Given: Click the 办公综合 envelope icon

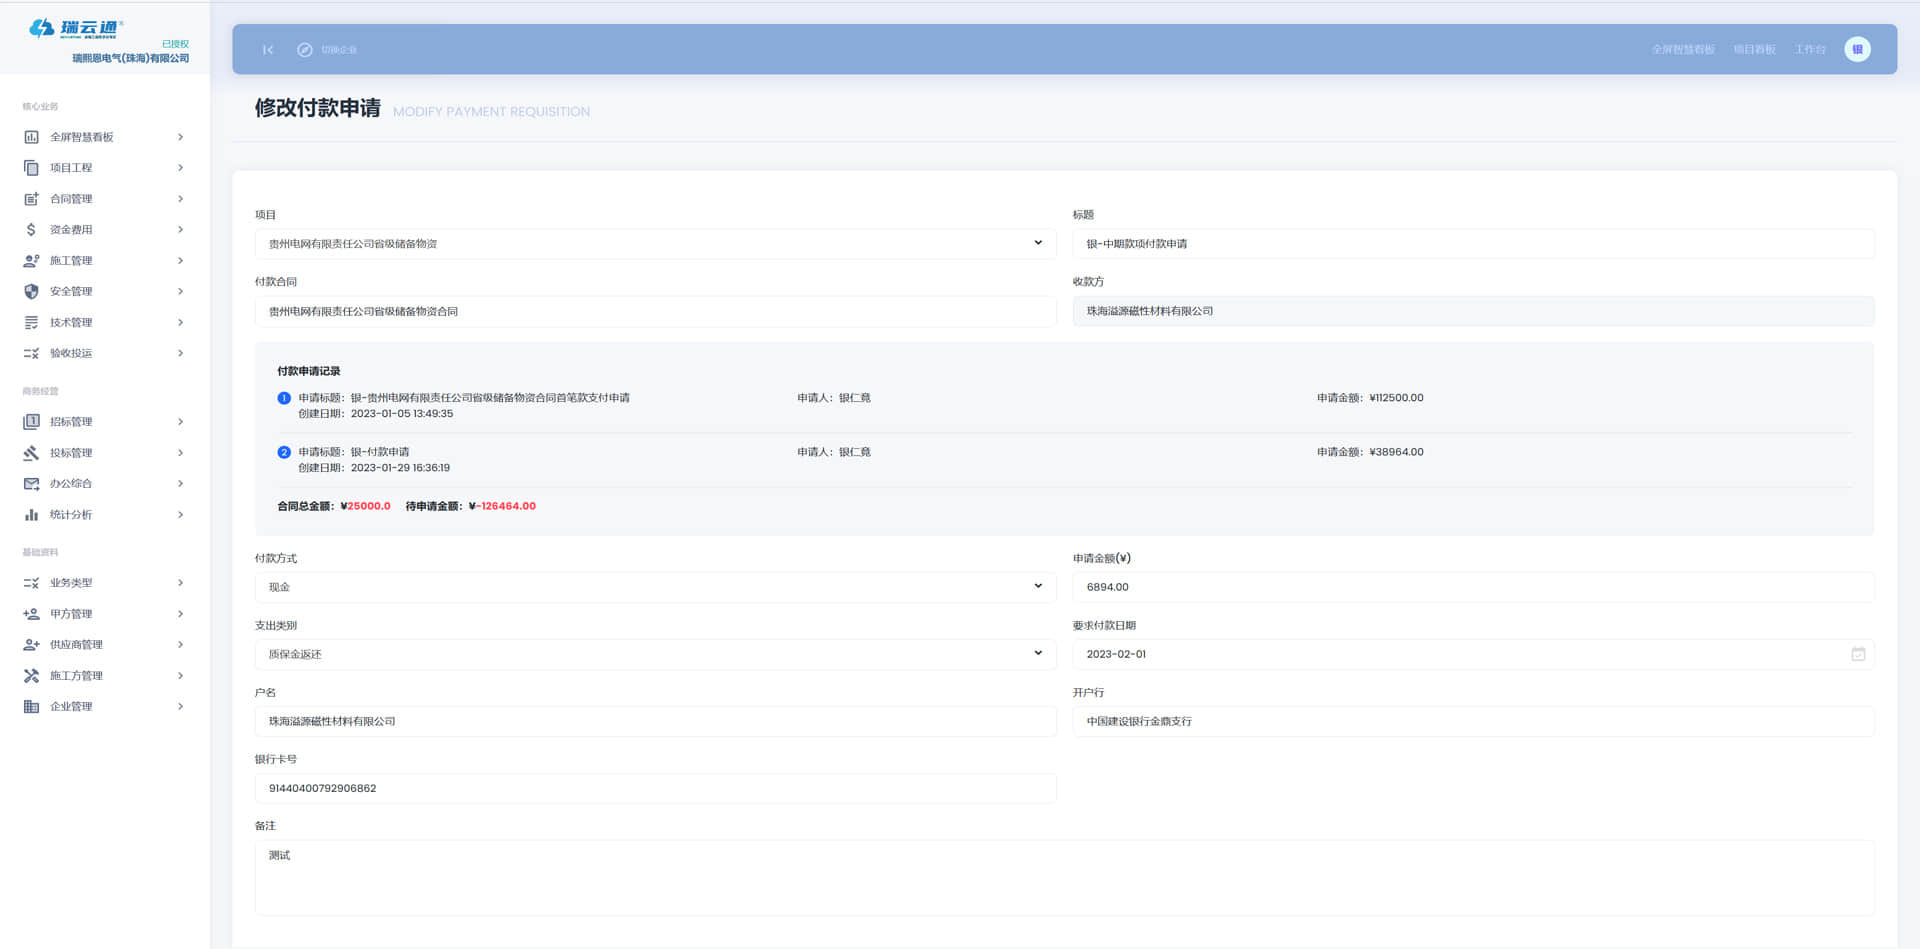Looking at the screenshot, I should click(x=31, y=484).
